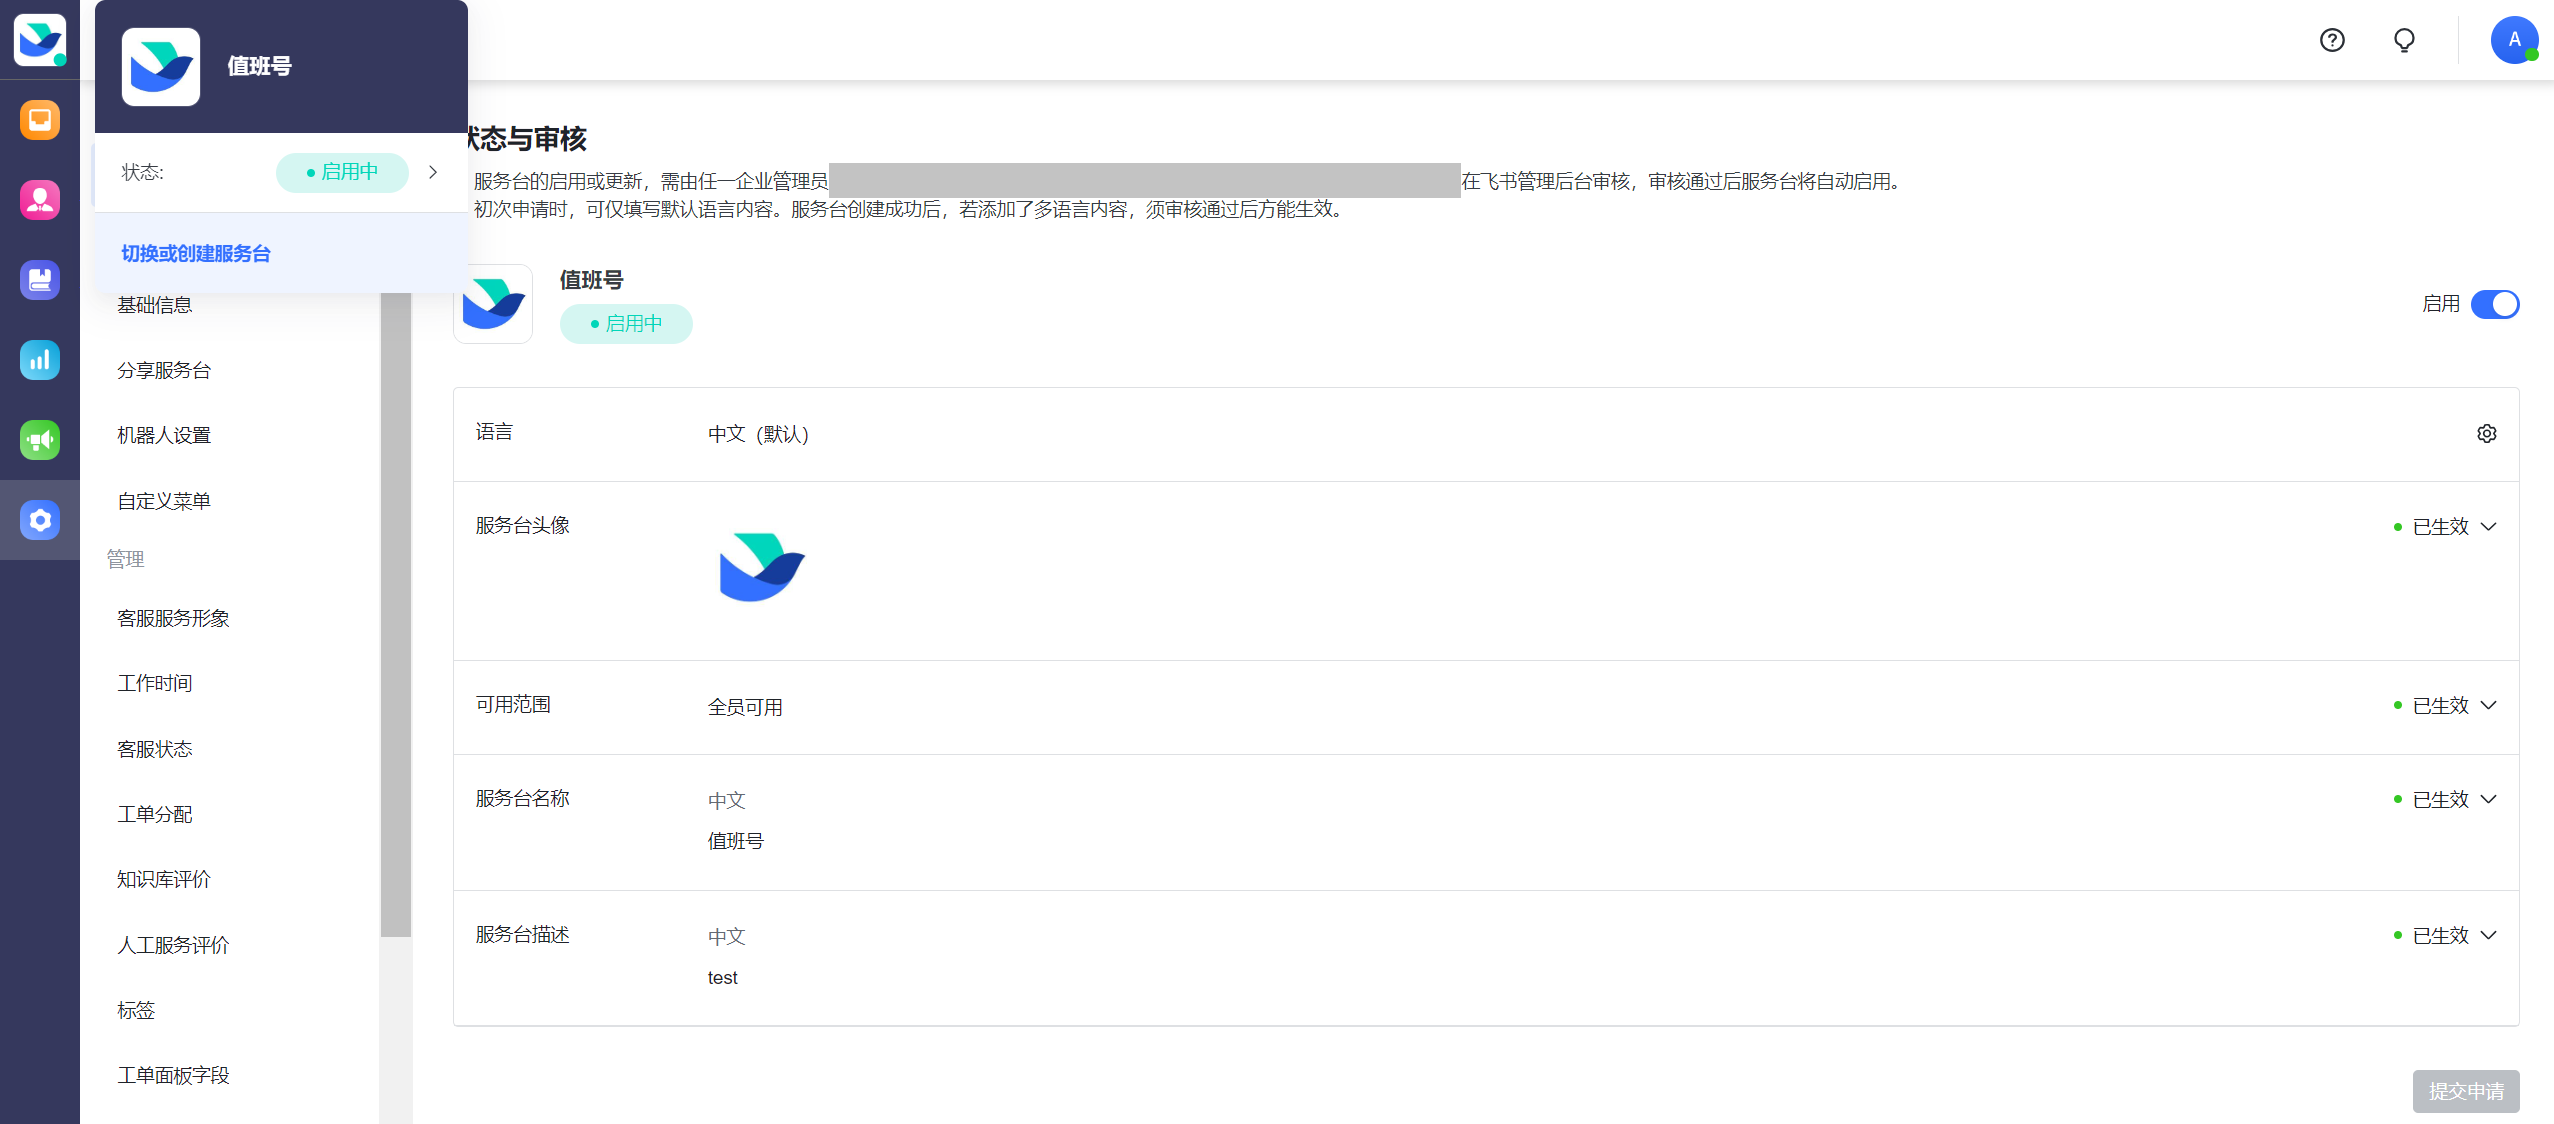Click the description text test

(722, 978)
